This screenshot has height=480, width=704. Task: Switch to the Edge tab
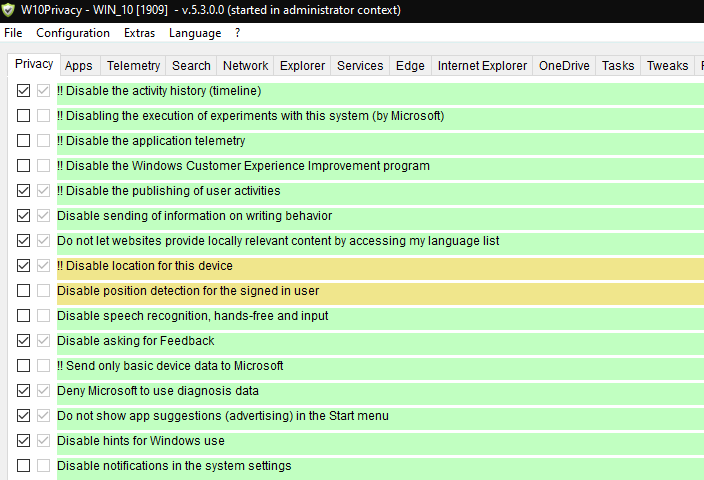[x=410, y=66]
